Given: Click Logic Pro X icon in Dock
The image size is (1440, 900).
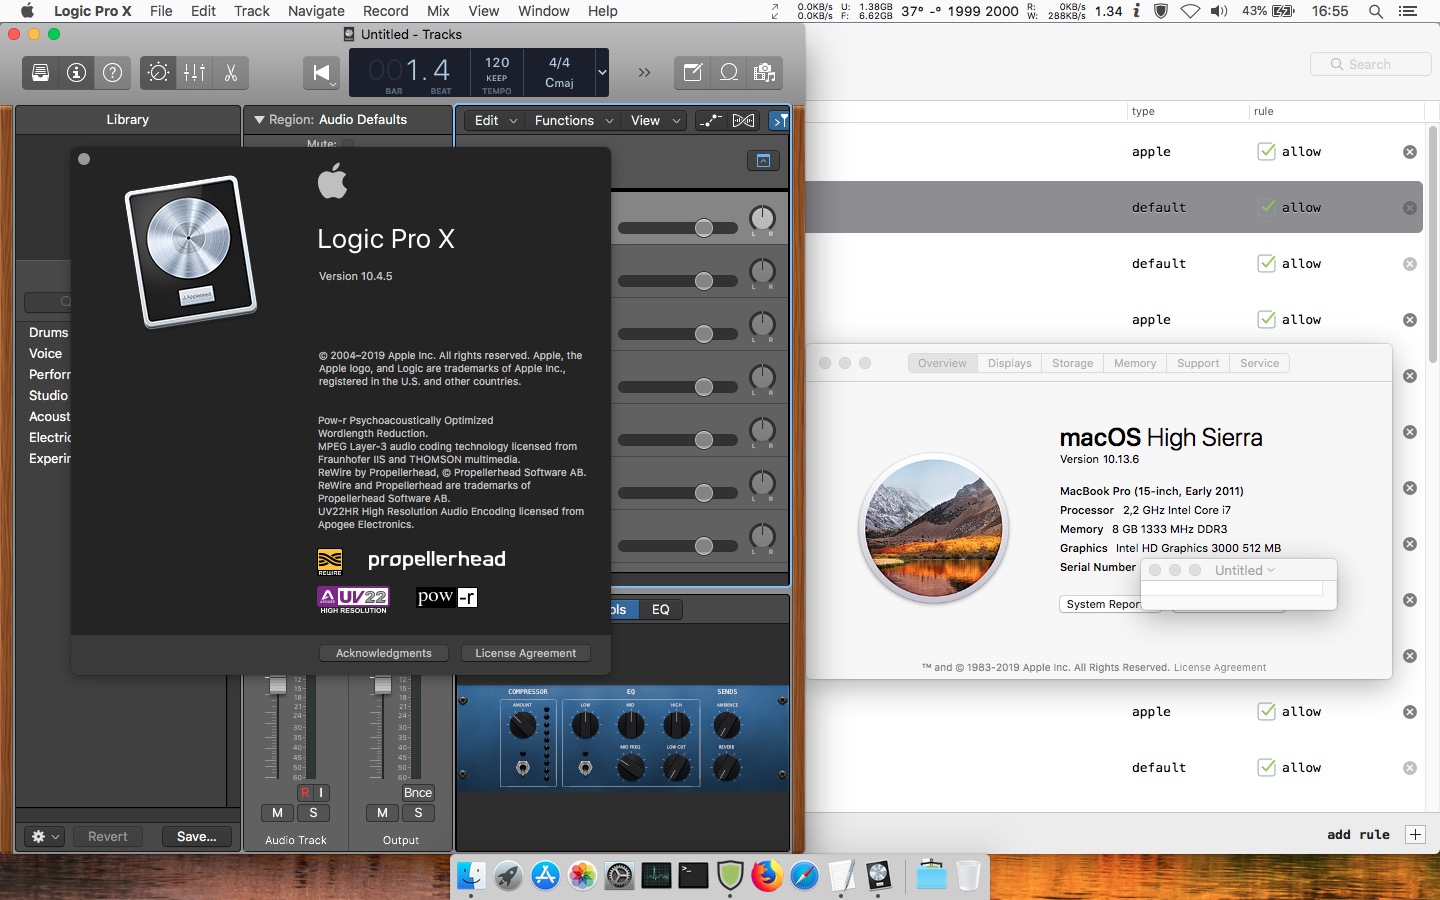Looking at the screenshot, I should [878, 876].
